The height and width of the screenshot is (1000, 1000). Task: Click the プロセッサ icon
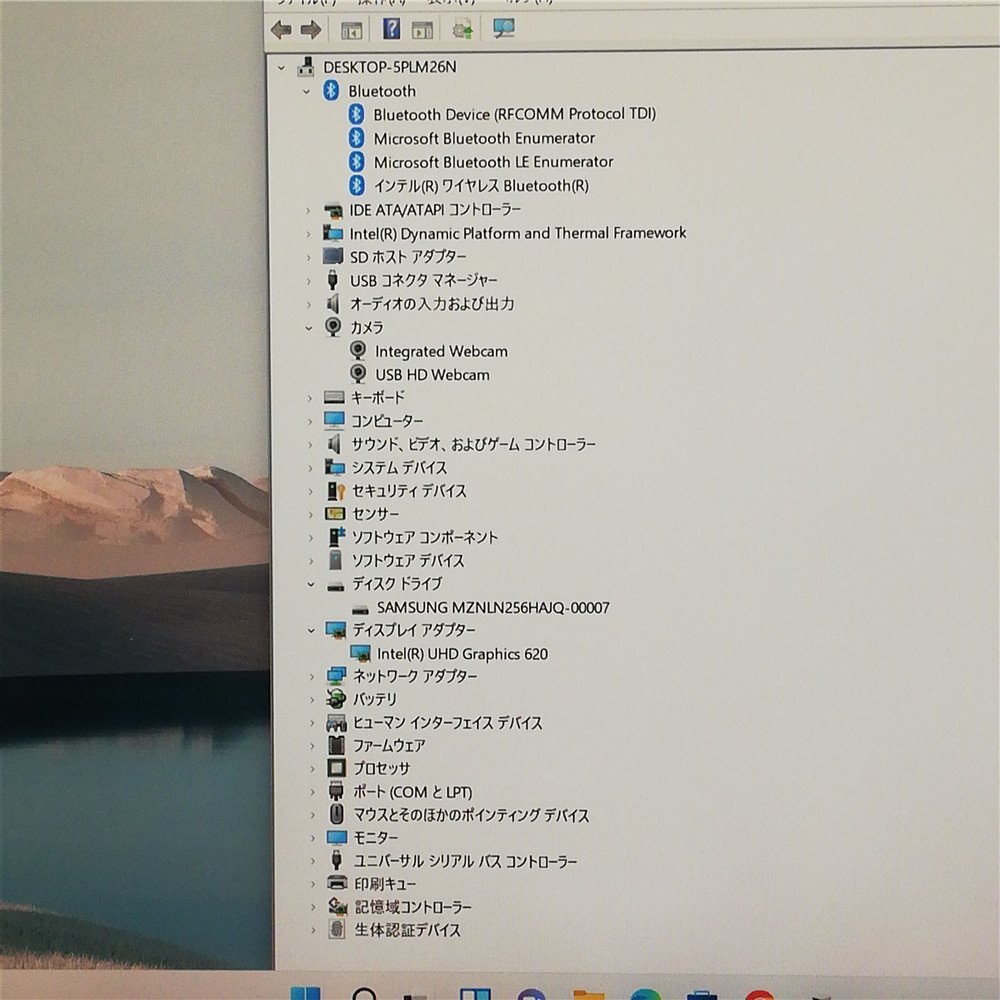(x=337, y=768)
